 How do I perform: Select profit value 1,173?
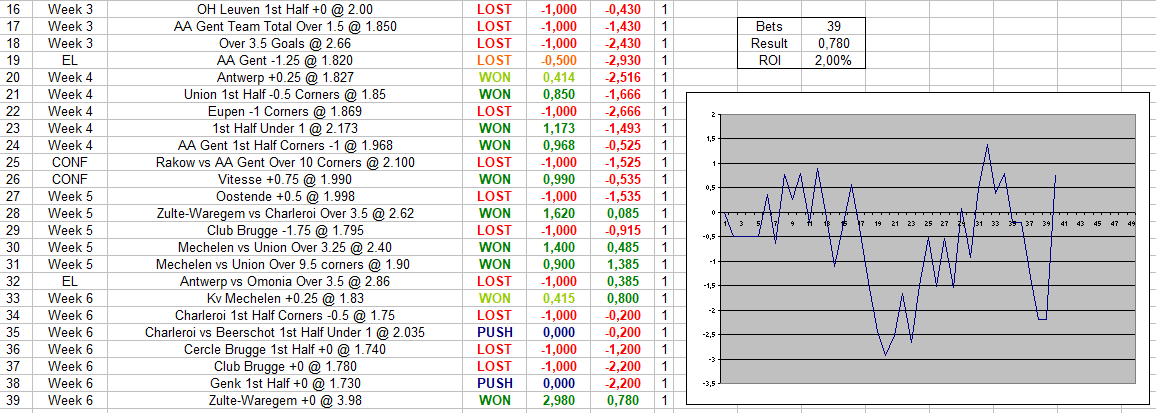[x=559, y=128]
